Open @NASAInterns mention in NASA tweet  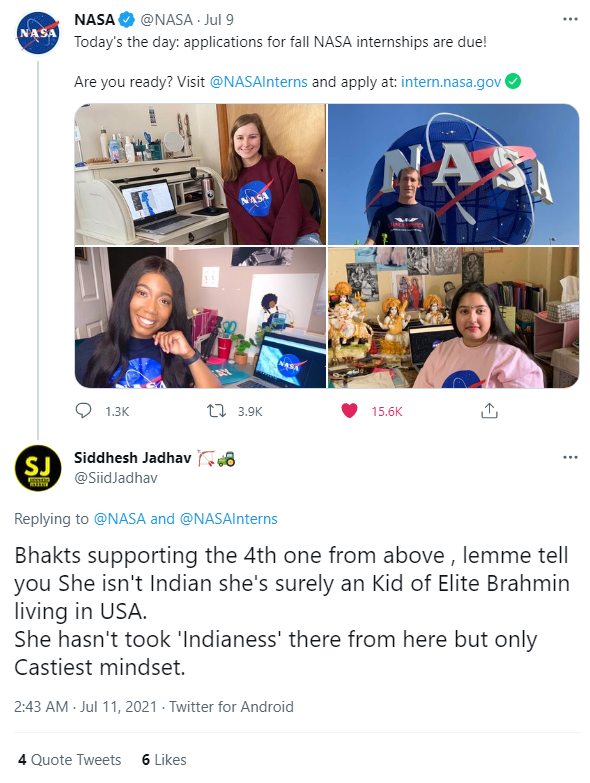coord(259,81)
